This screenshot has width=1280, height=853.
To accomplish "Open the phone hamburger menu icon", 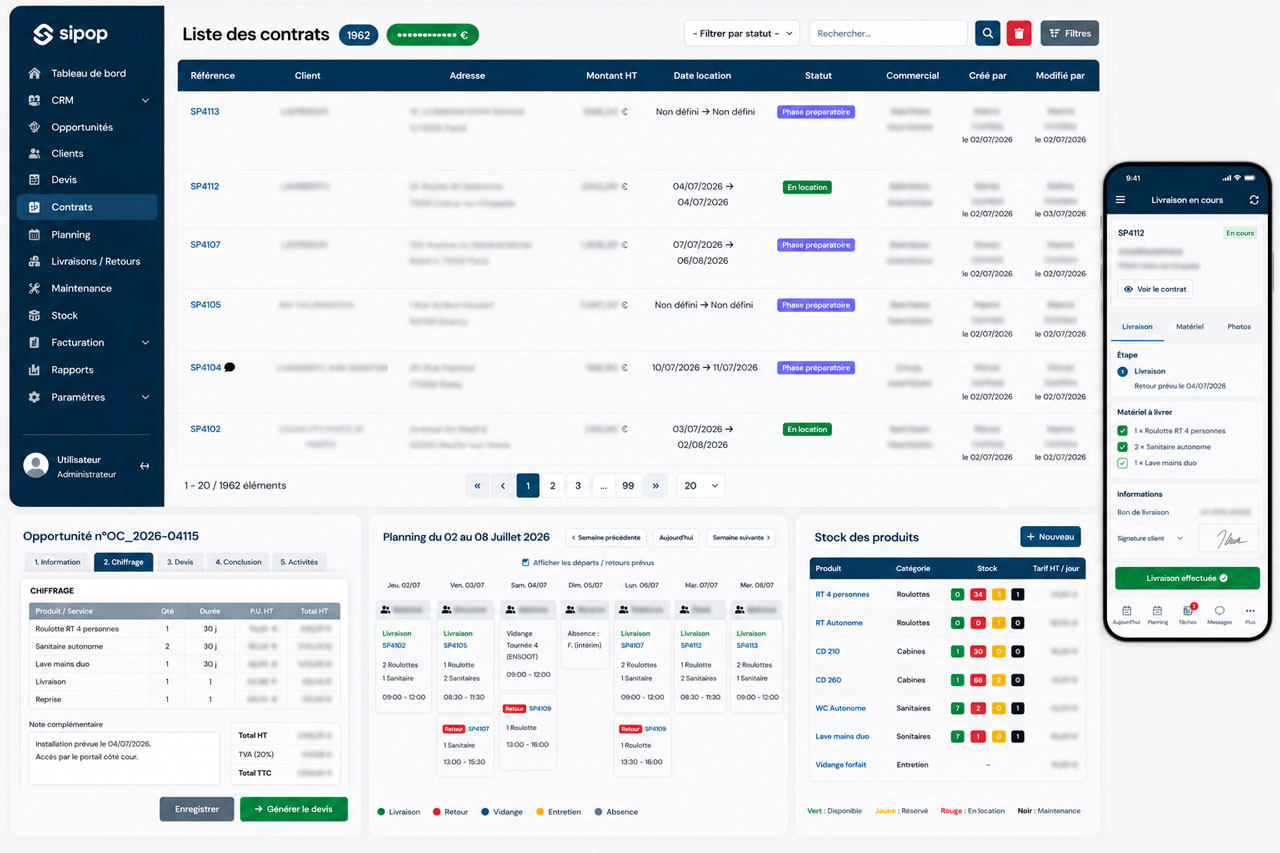I will (x=1120, y=200).
